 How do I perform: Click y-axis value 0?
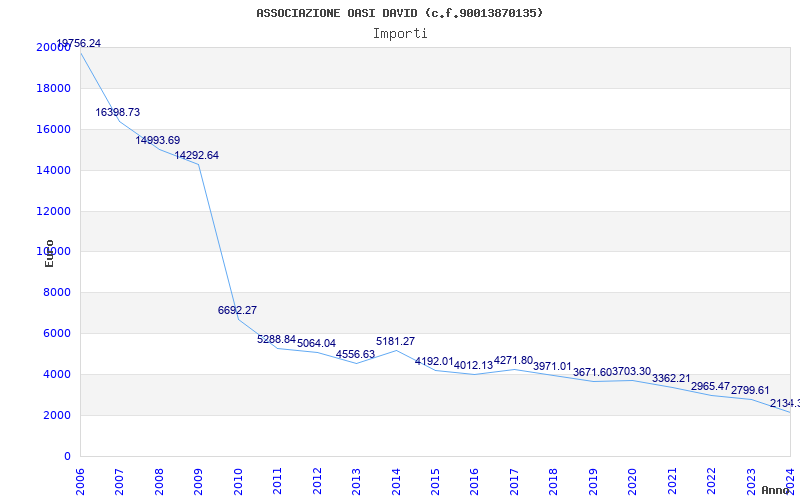[x=67, y=456]
